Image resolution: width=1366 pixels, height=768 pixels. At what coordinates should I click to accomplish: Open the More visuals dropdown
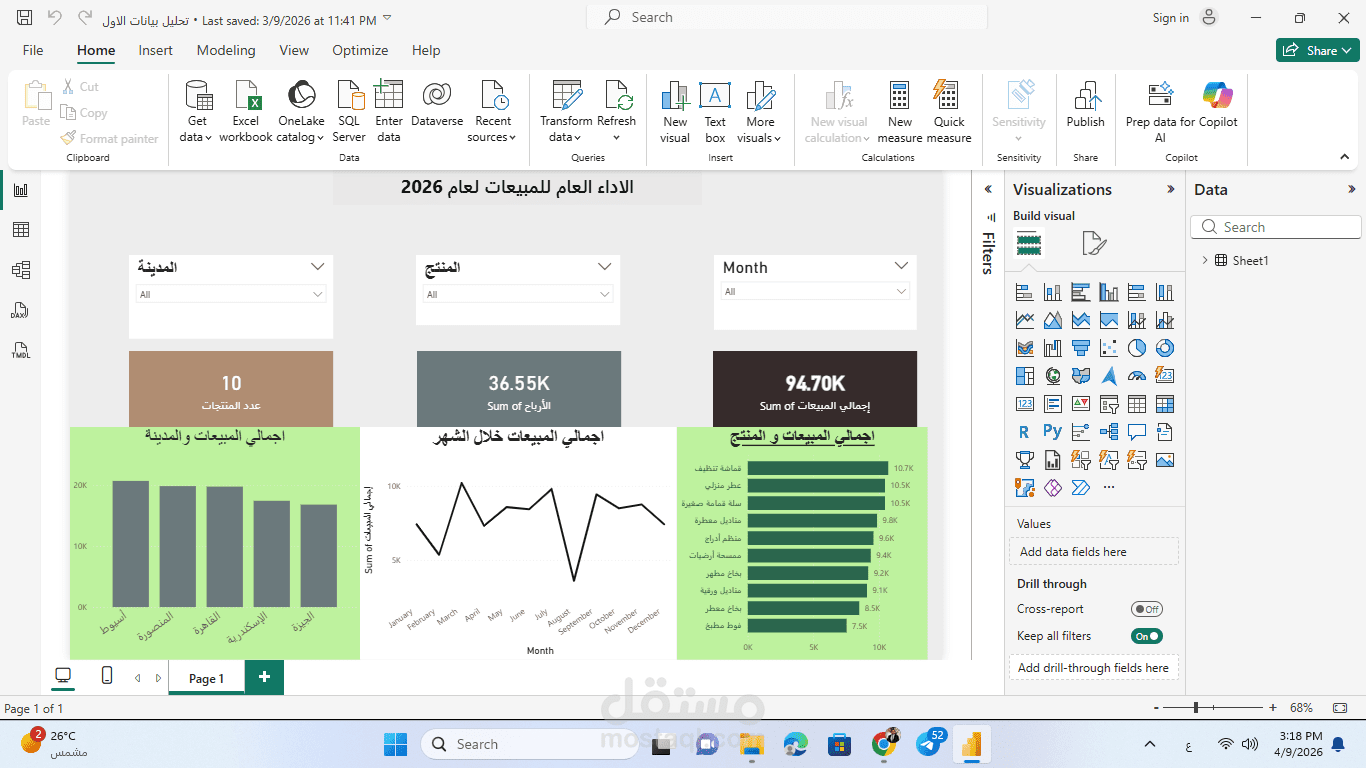pos(760,111)
